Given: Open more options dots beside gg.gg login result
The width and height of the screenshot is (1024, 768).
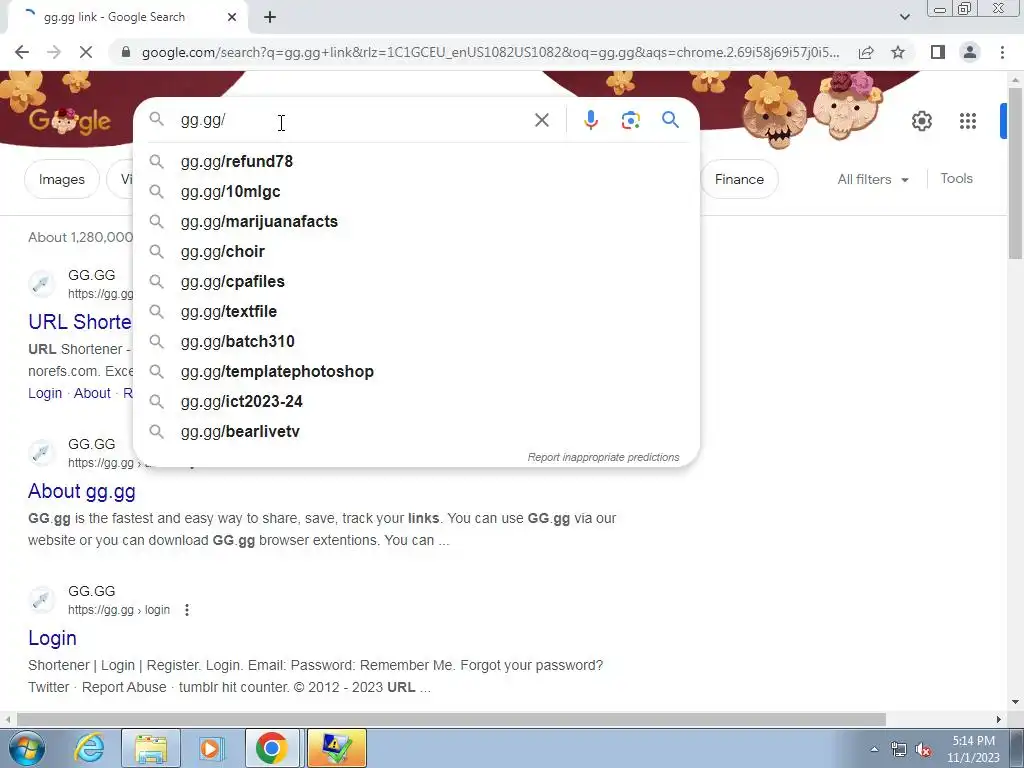Looking at the screenshot, I should tap(187, 610).
